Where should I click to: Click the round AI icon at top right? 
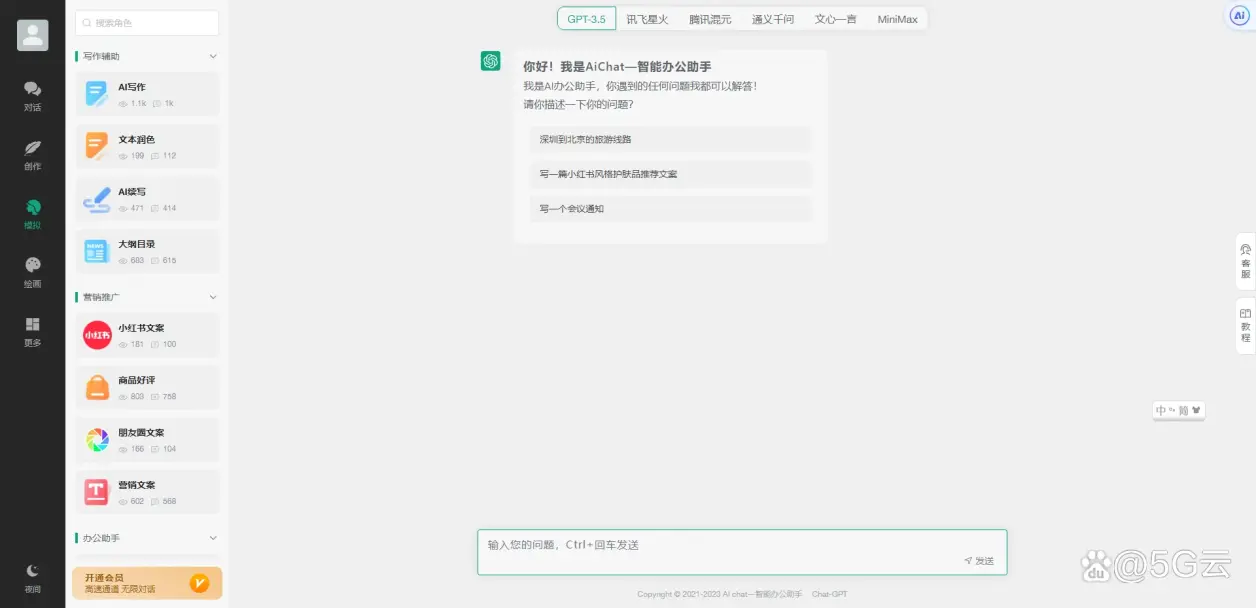[x=1239, y=15]
